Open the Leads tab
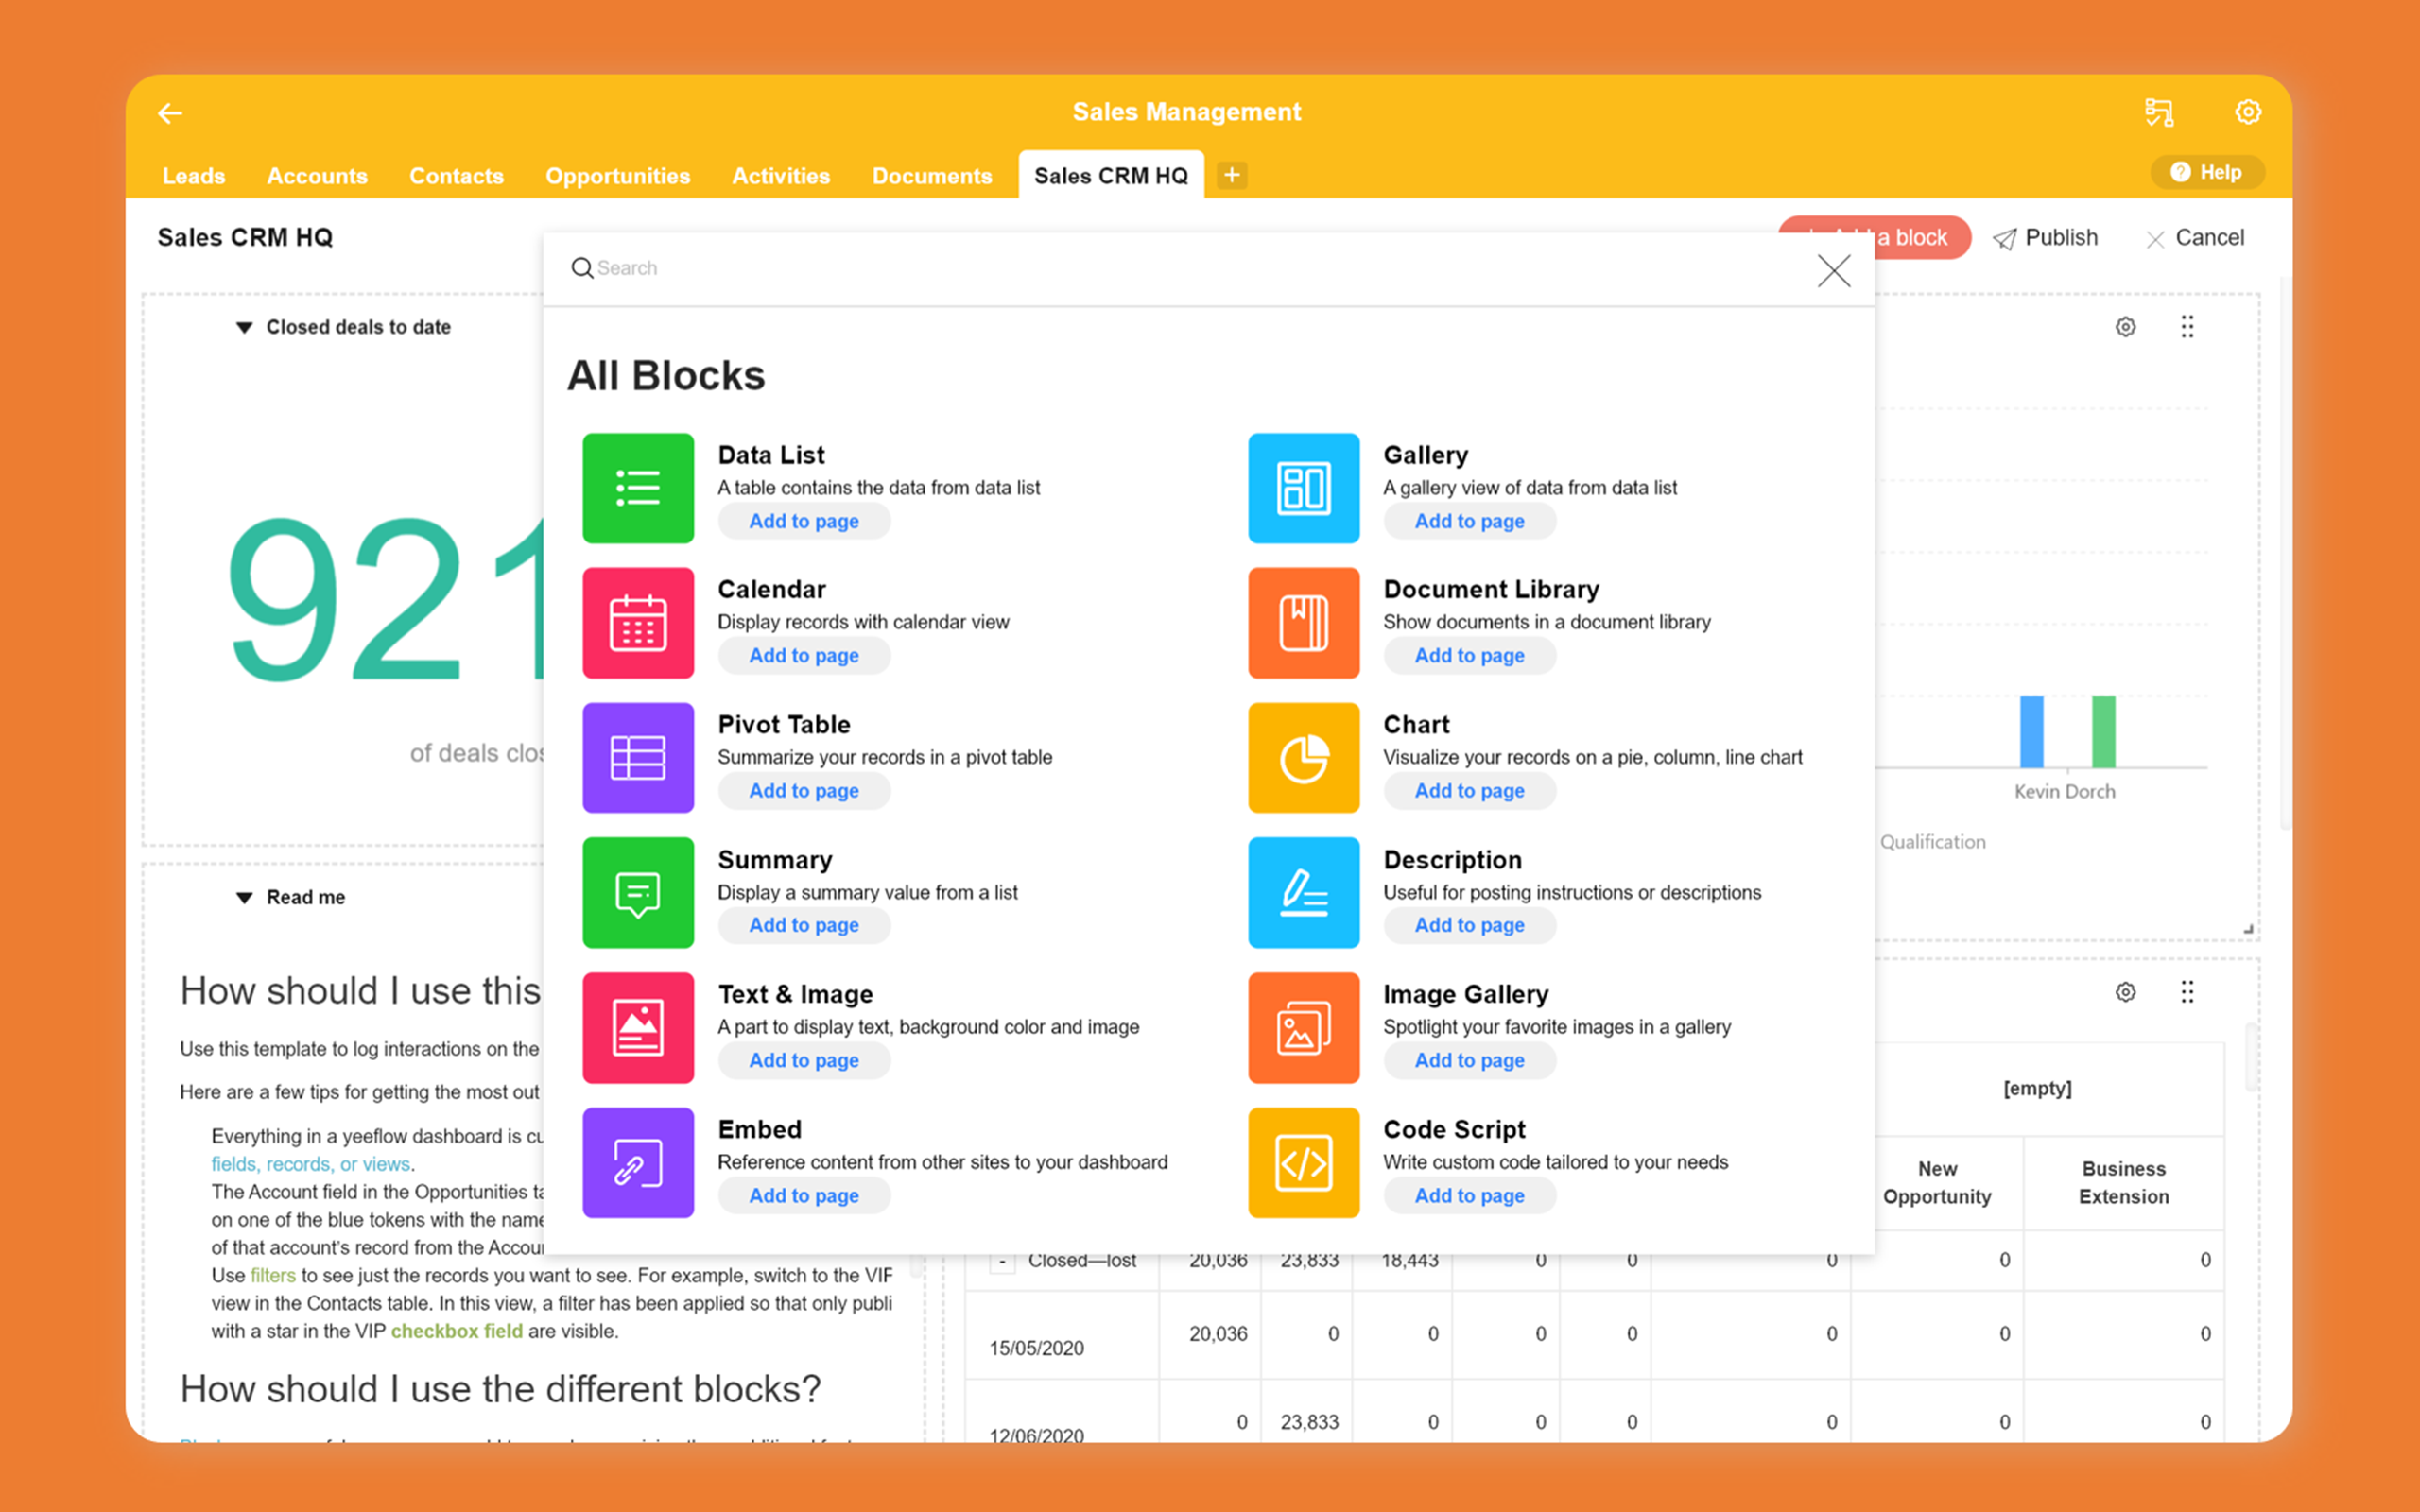 click(x=193, y=176)
